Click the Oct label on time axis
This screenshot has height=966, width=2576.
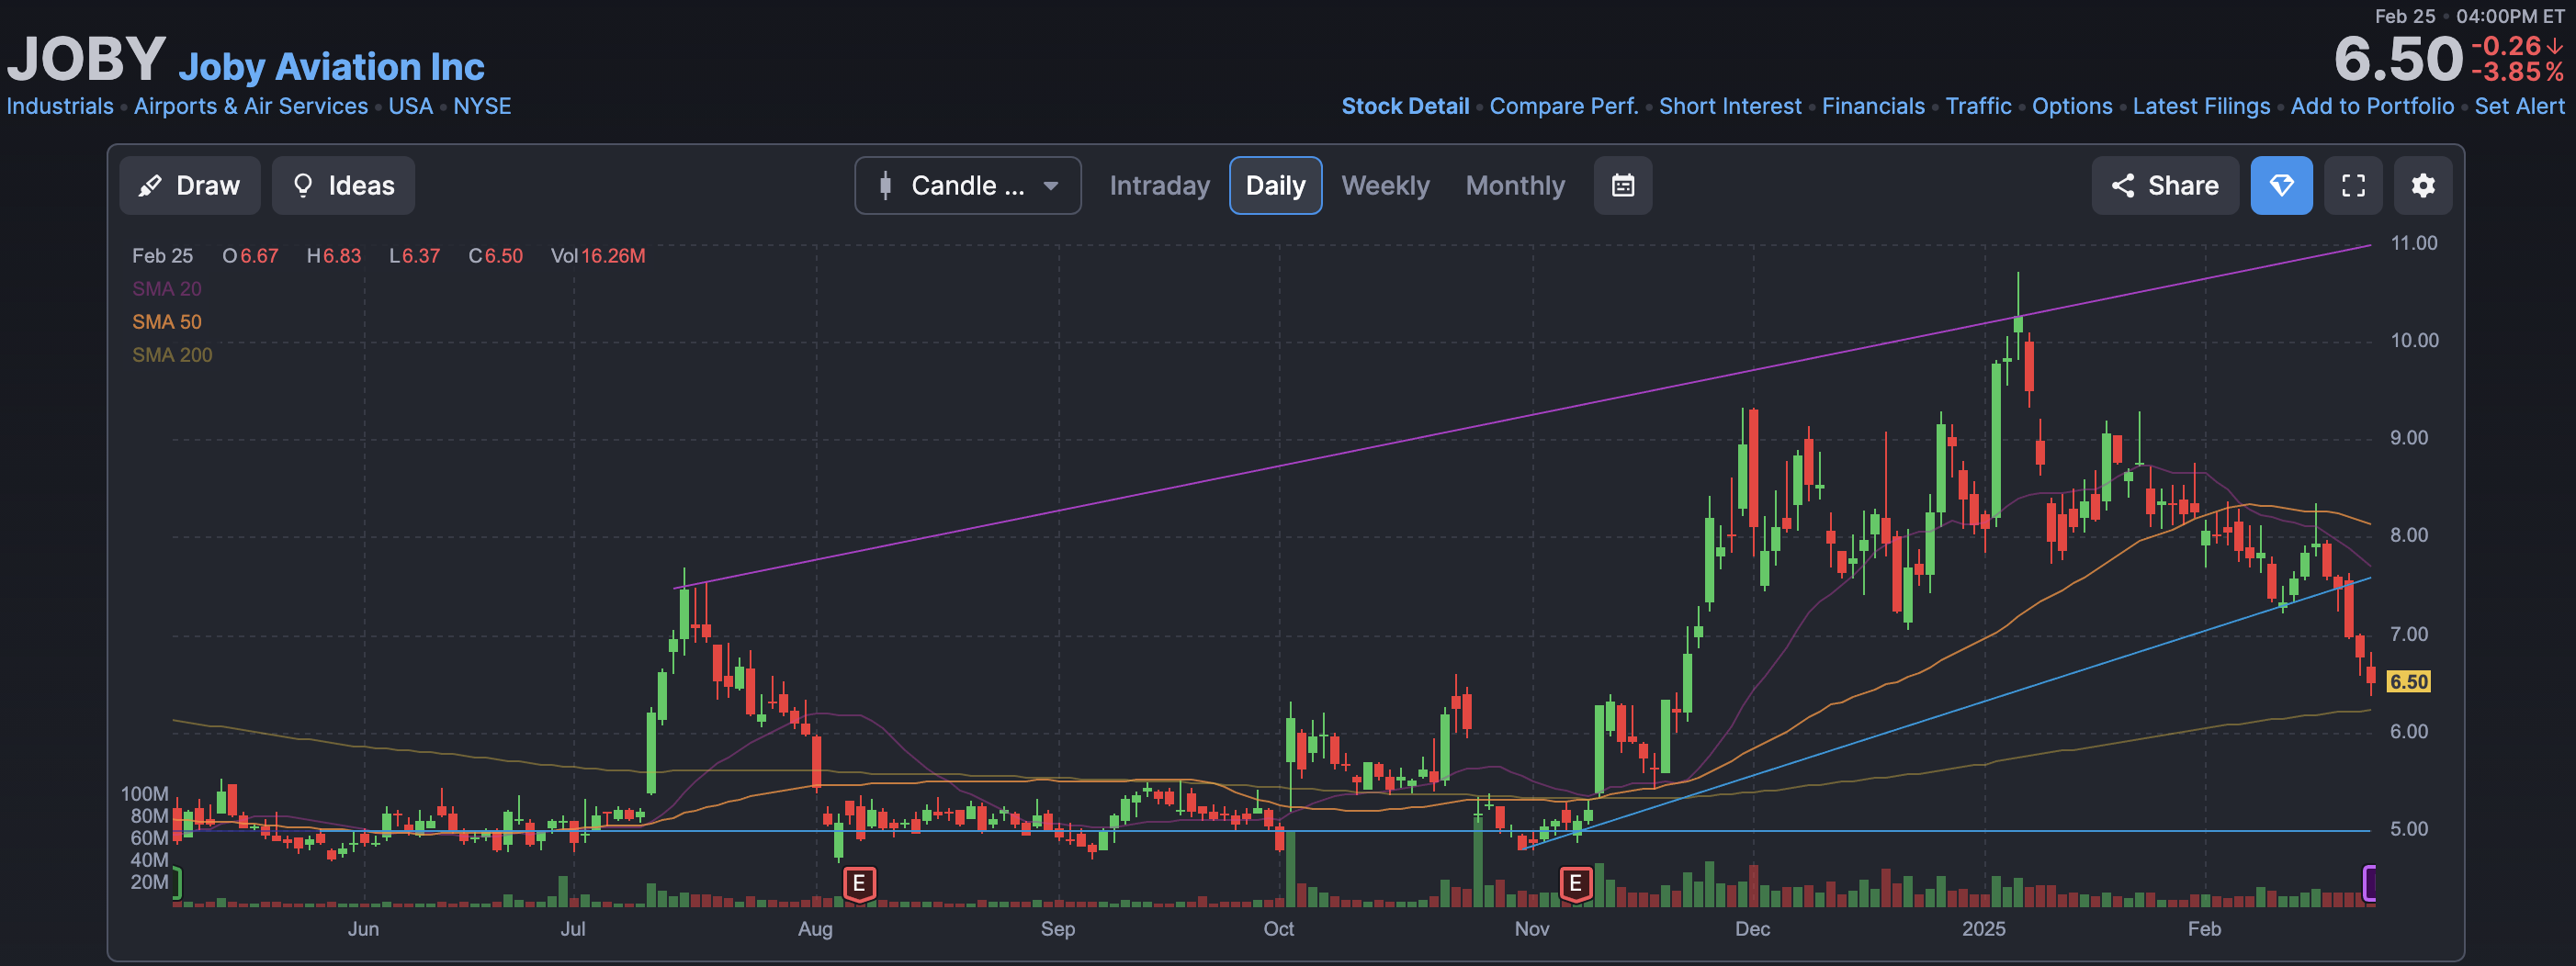1278,929
